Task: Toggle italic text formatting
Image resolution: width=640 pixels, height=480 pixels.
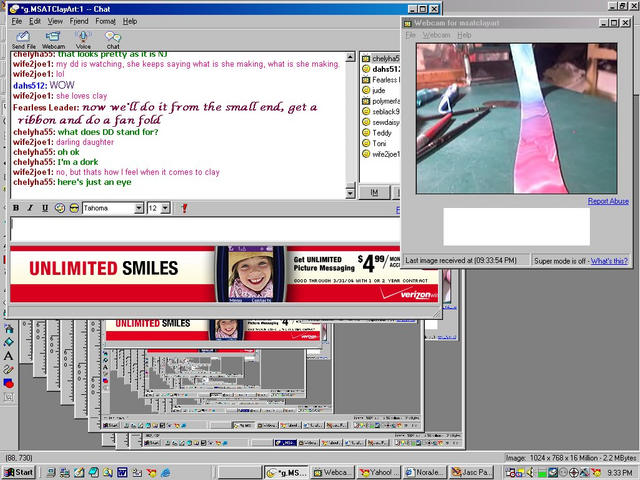Action: point(30,208)
